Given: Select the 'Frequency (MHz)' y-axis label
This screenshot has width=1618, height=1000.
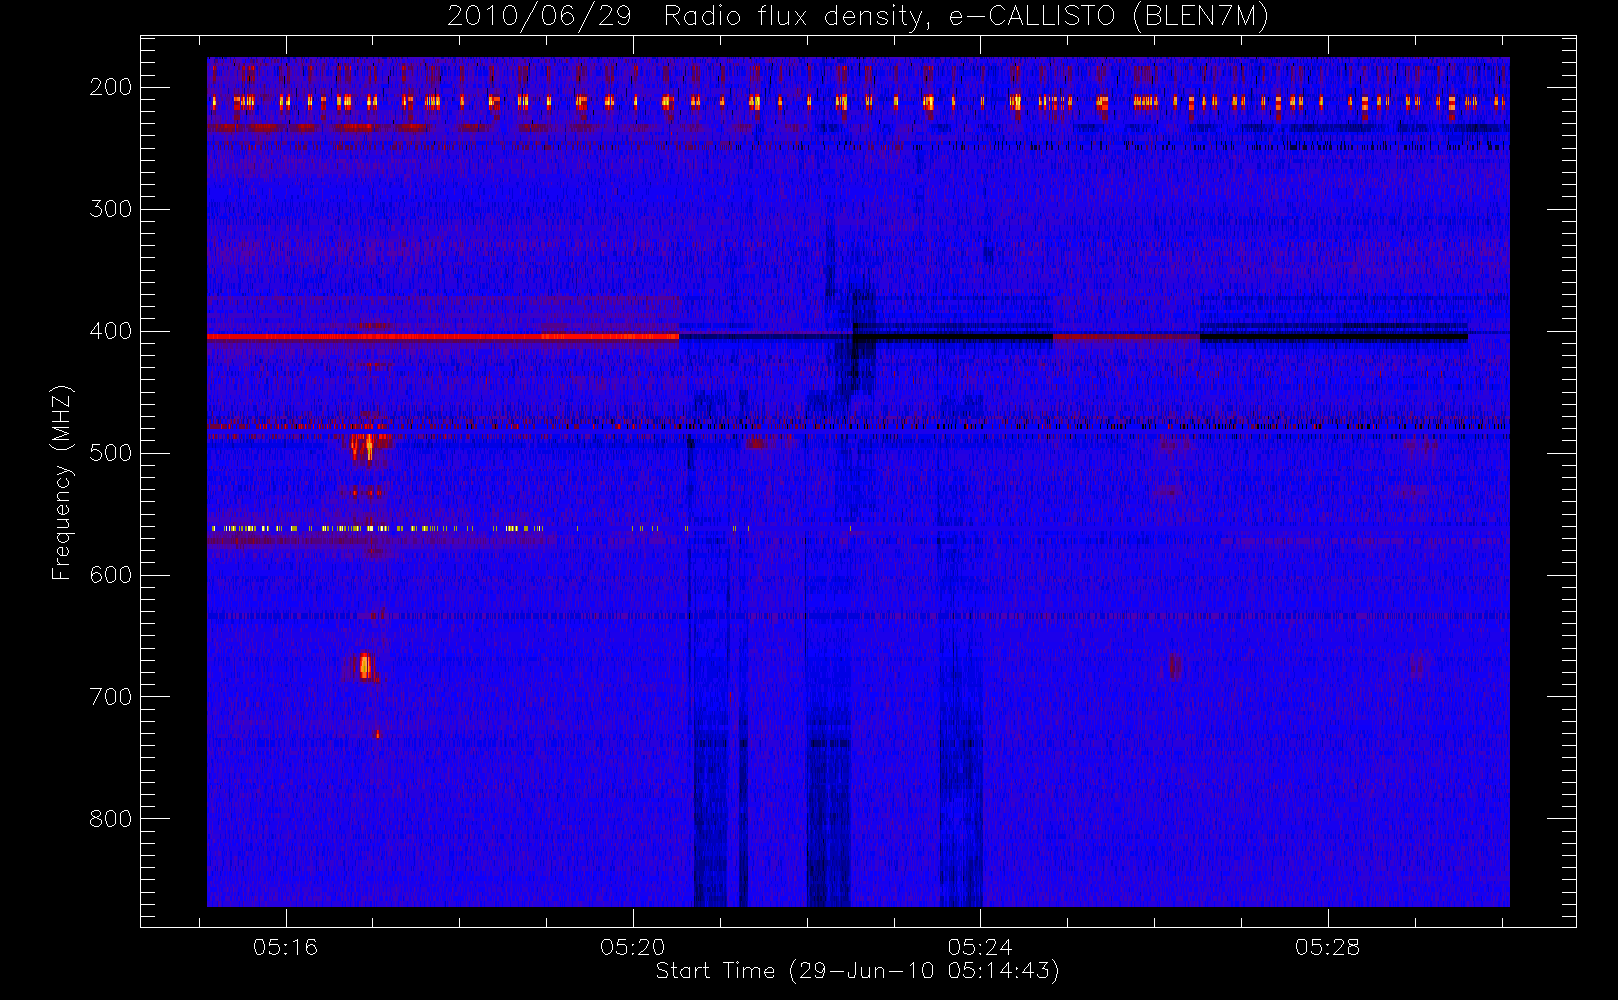Looking at the screenshot, I should click(62, 482).
